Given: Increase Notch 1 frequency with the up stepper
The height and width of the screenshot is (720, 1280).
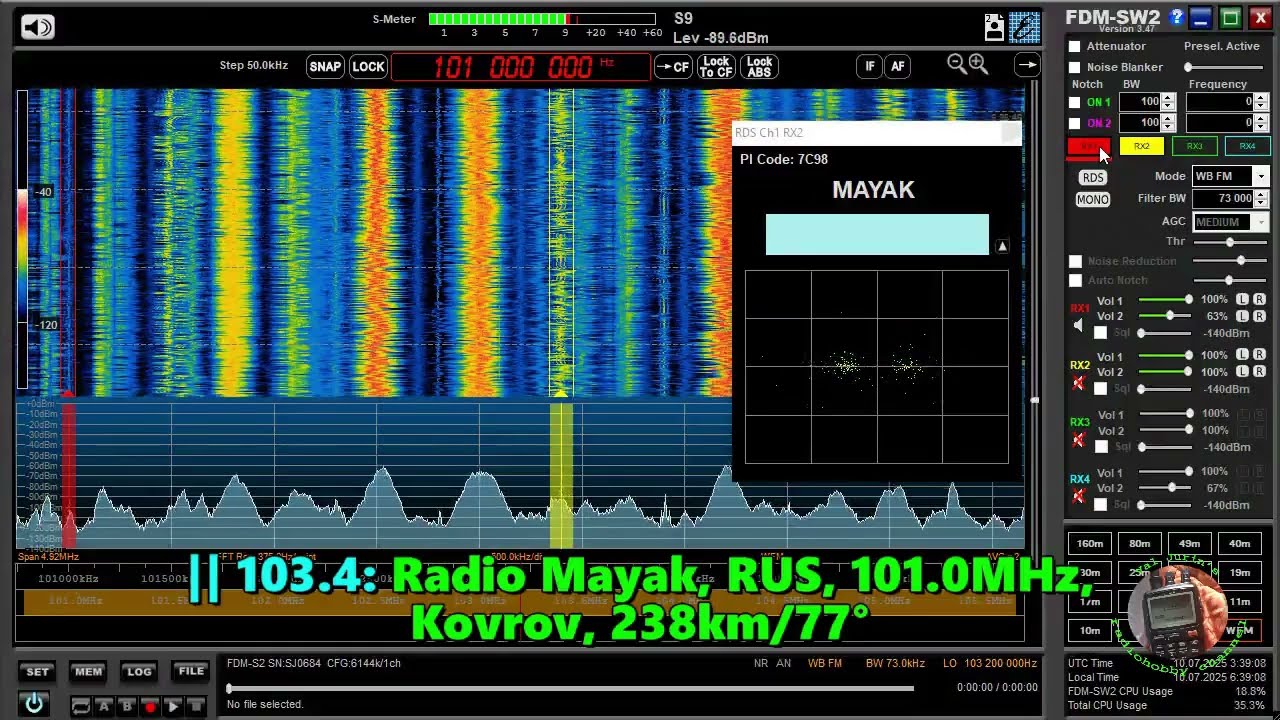Looking at the screenshot, I should [1262, 98].
